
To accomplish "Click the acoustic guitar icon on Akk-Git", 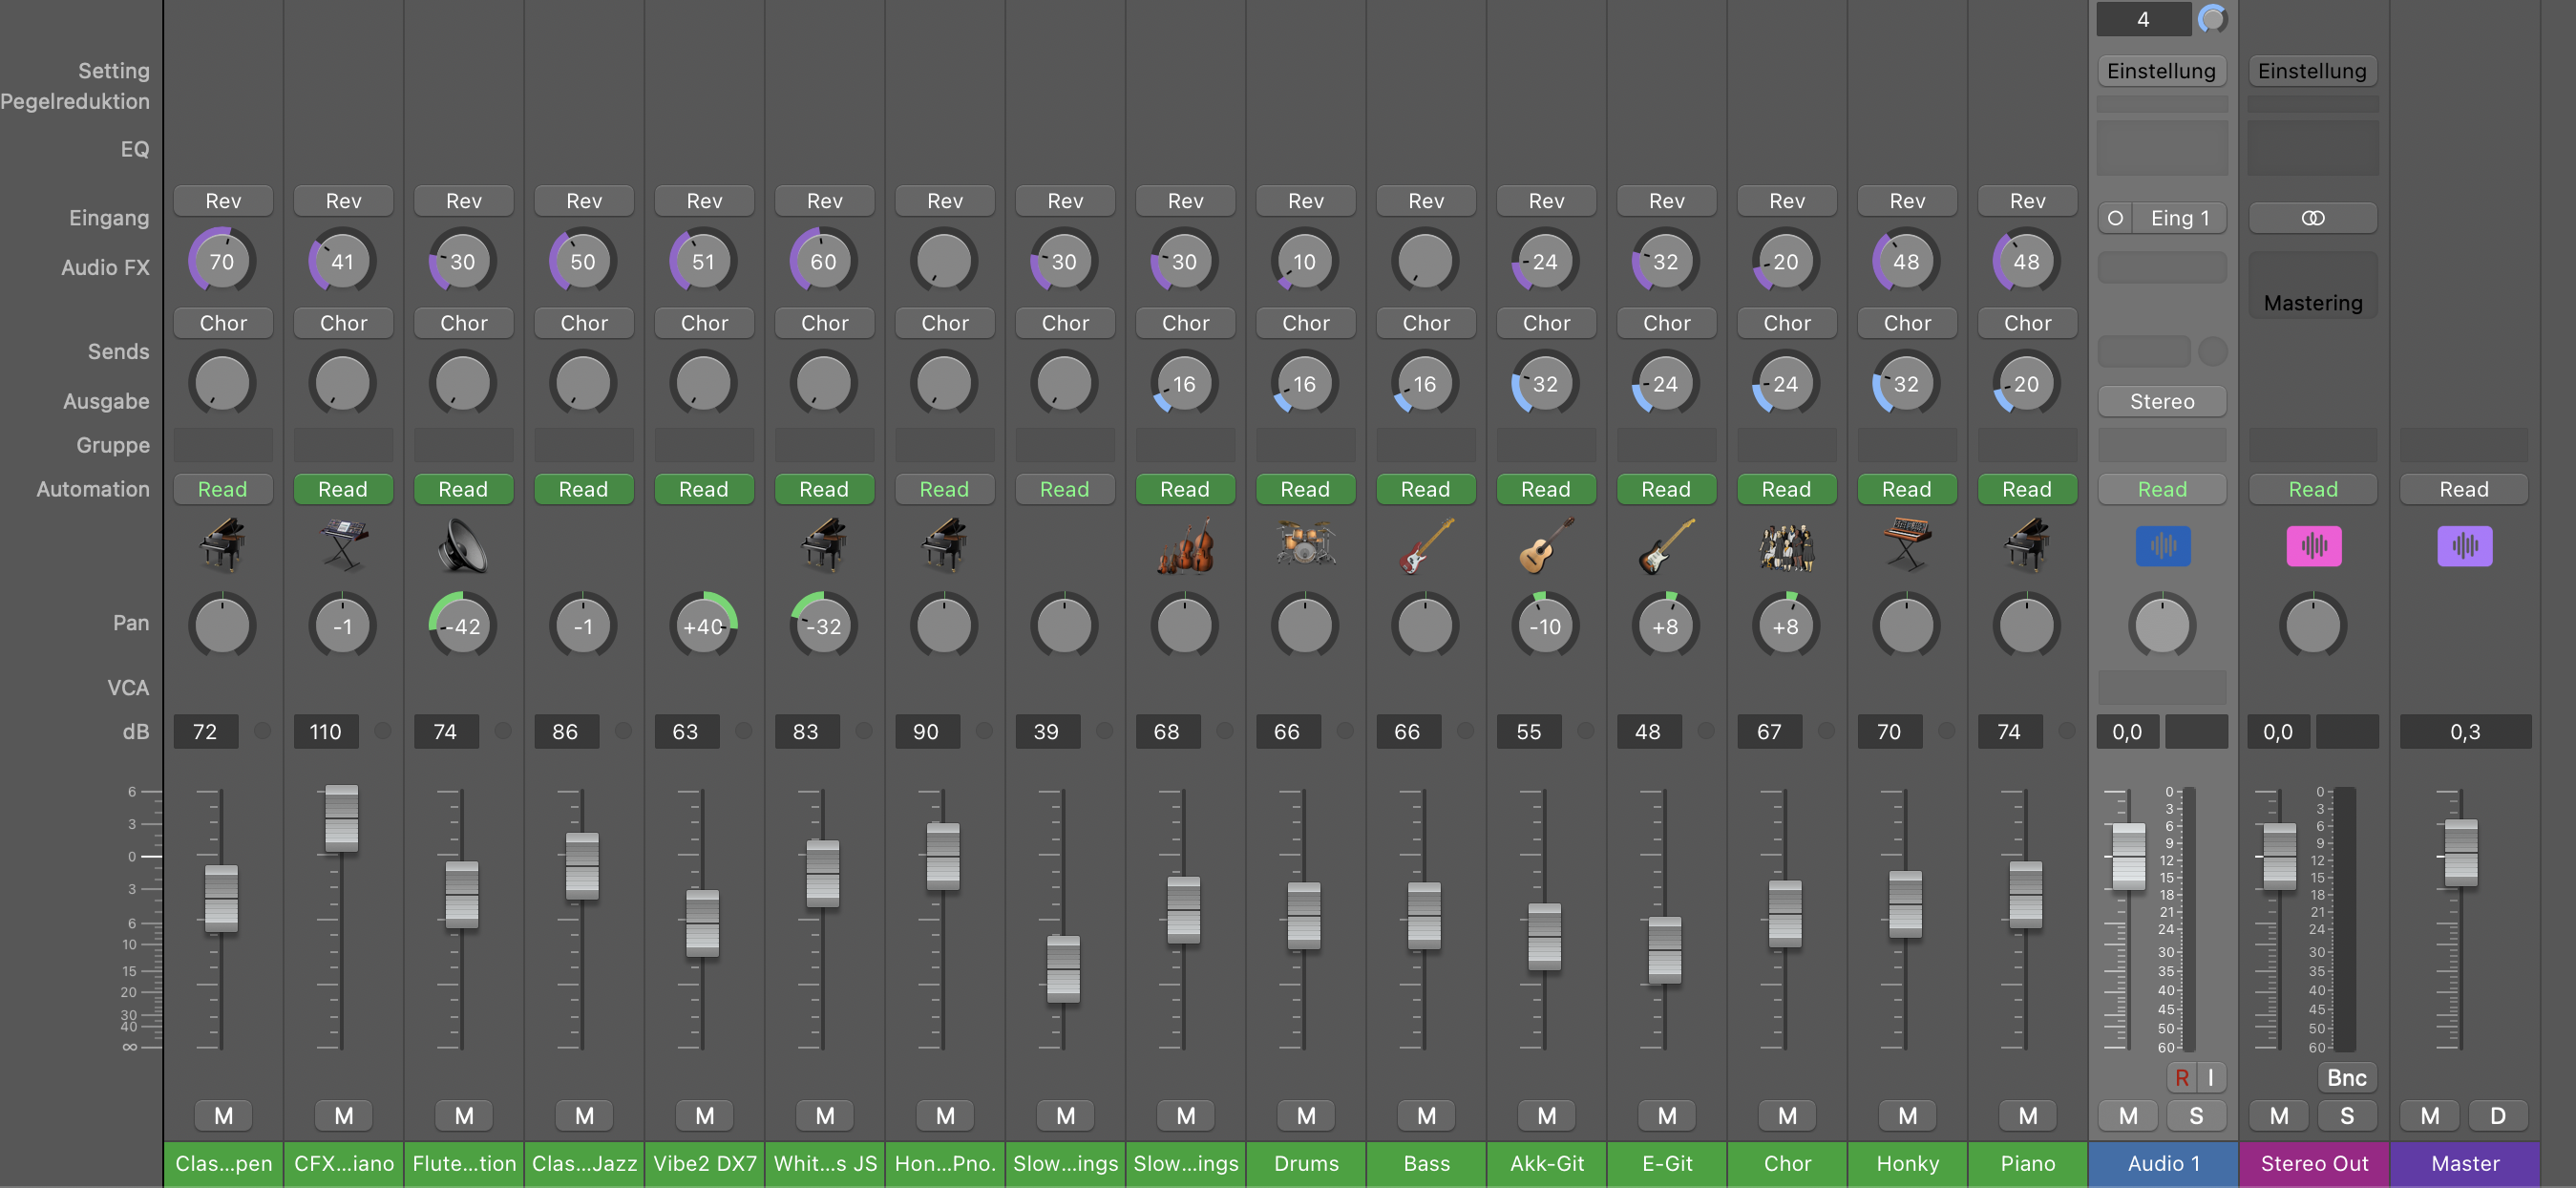I will 1546,545.
